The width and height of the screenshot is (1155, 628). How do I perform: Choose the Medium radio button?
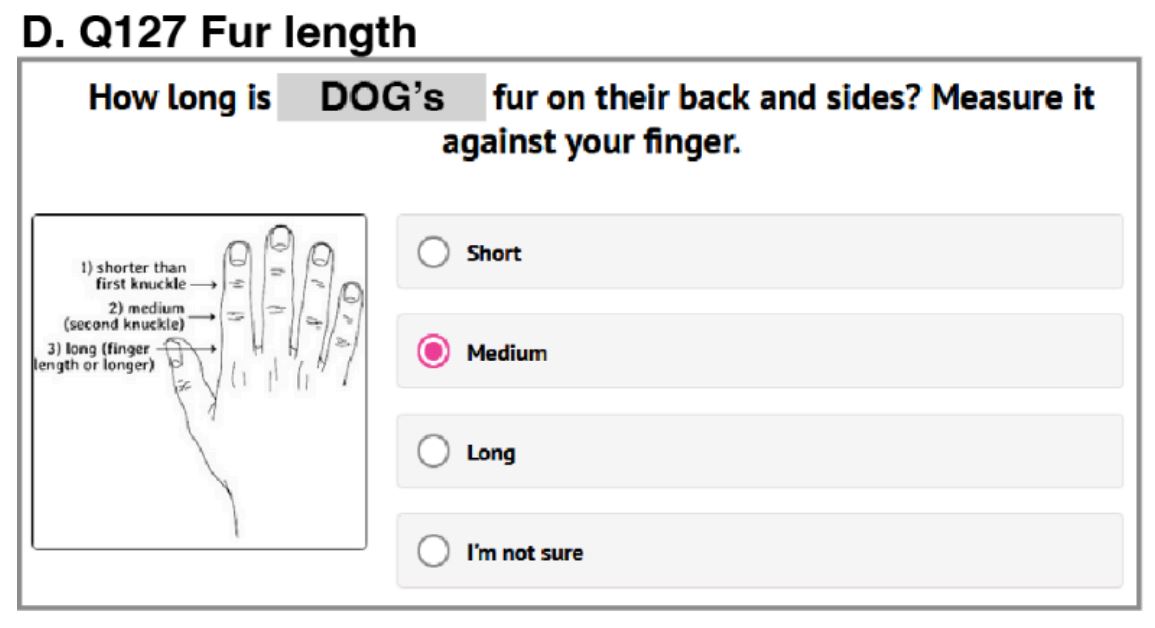[x=433, y=352]
